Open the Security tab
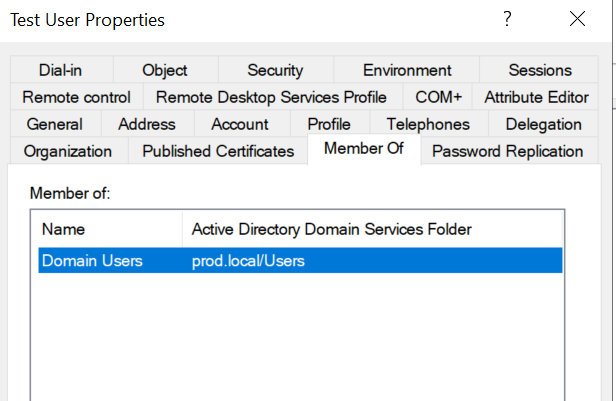 click(x=275, y=70)
